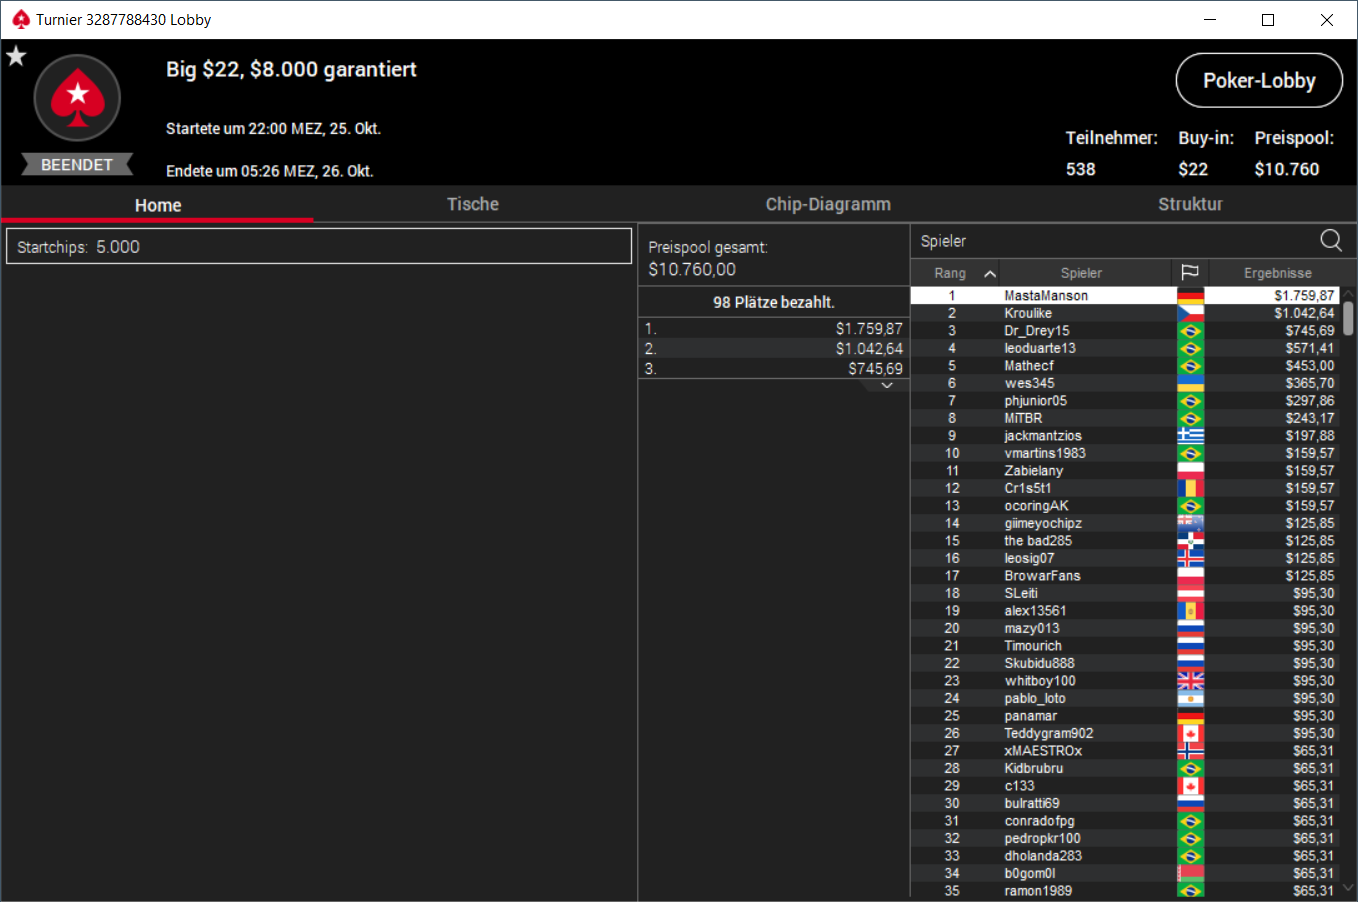Image resolution: width=1358 pixels, height=902 pixels.
Task: Click the PokerStars title bar icon
Action: tap(21, 19)
